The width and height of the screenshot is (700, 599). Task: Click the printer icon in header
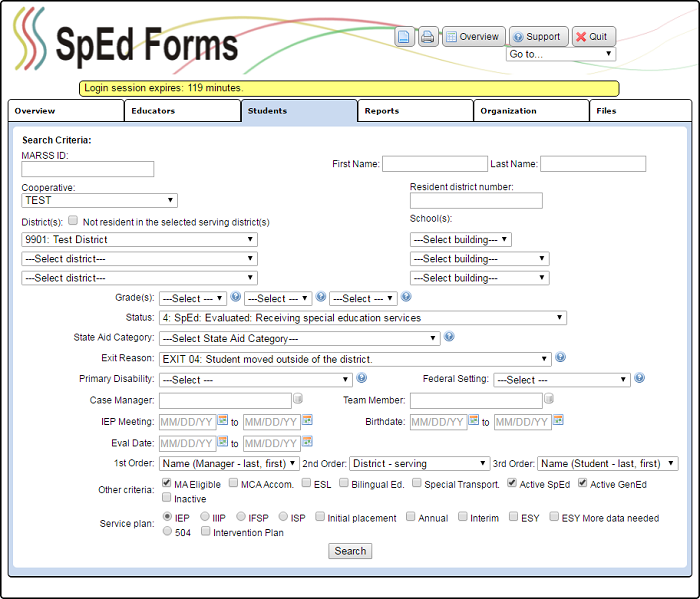click(x=427, y=37)
